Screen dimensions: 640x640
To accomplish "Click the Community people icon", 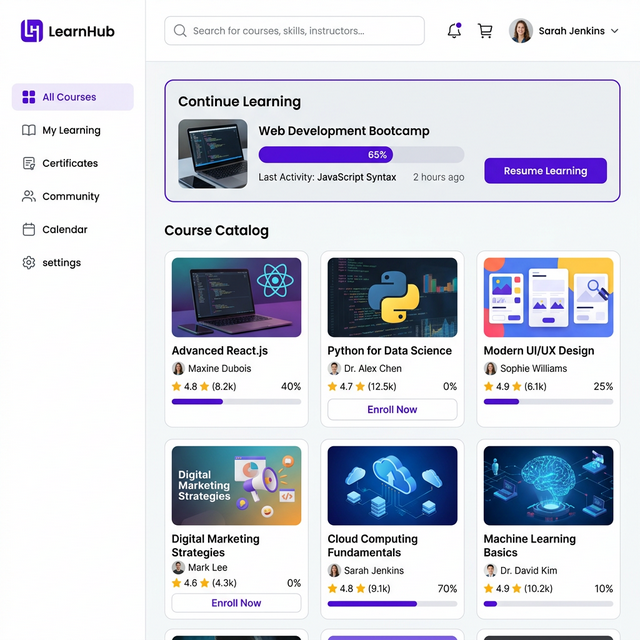I will coord(29,196).
